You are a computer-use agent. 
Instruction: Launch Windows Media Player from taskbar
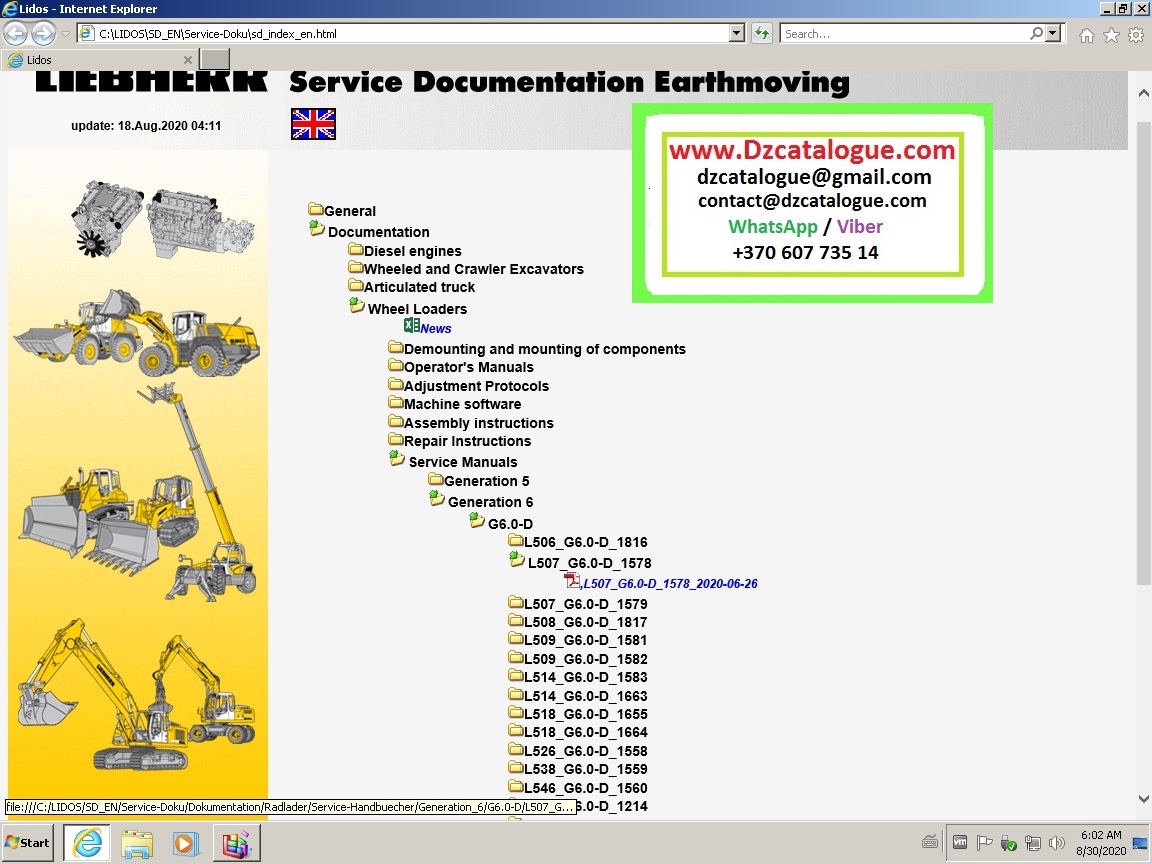coord(187,843)
